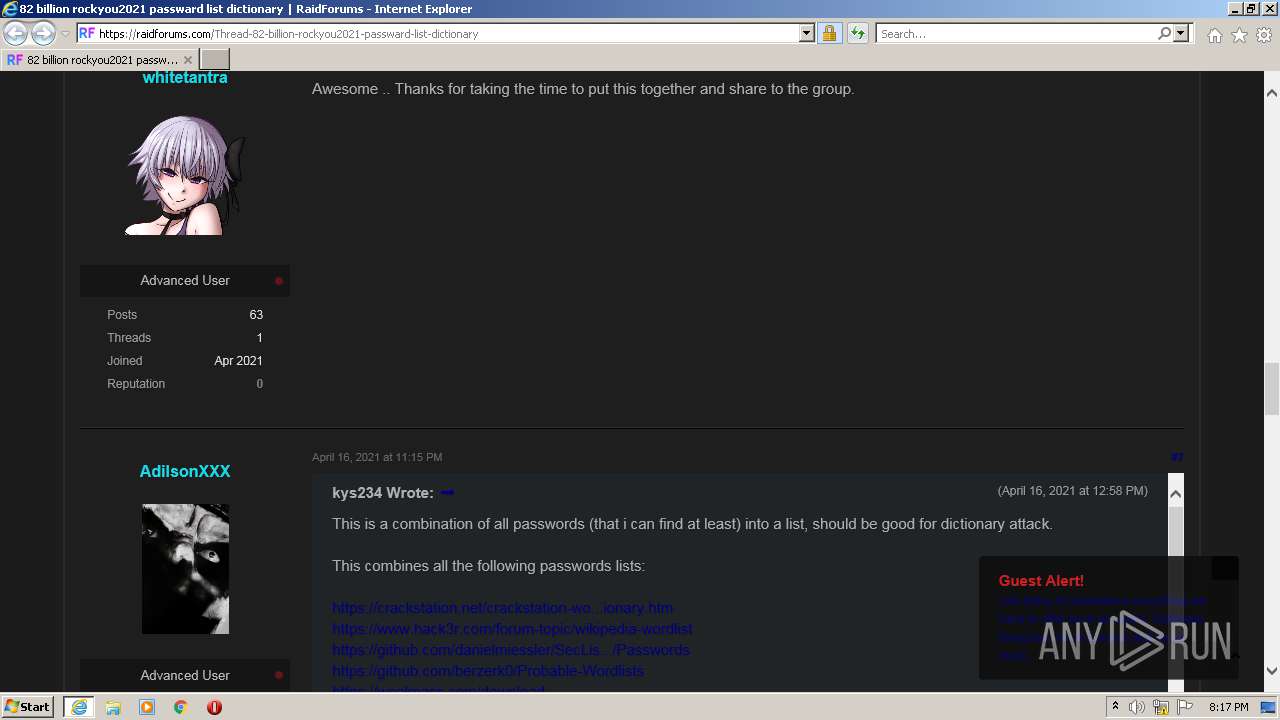Click the security lock icon
The image size is (1280, 720).
pos(829,34)
